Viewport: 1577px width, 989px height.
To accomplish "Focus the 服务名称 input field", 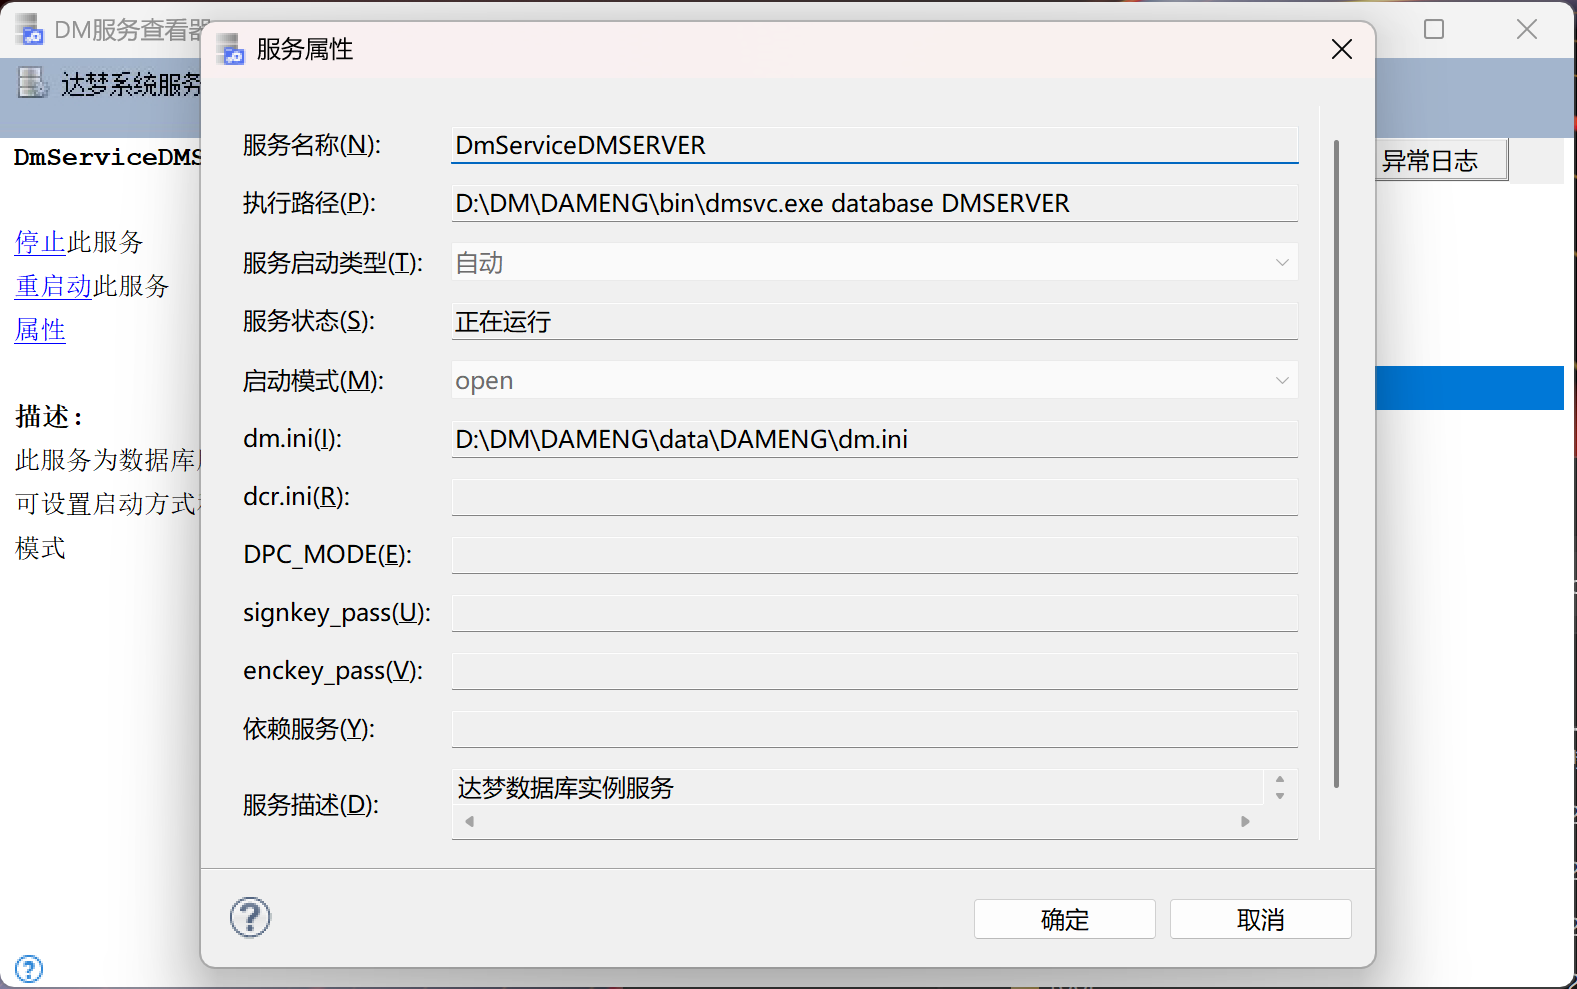I will [875, 145].
